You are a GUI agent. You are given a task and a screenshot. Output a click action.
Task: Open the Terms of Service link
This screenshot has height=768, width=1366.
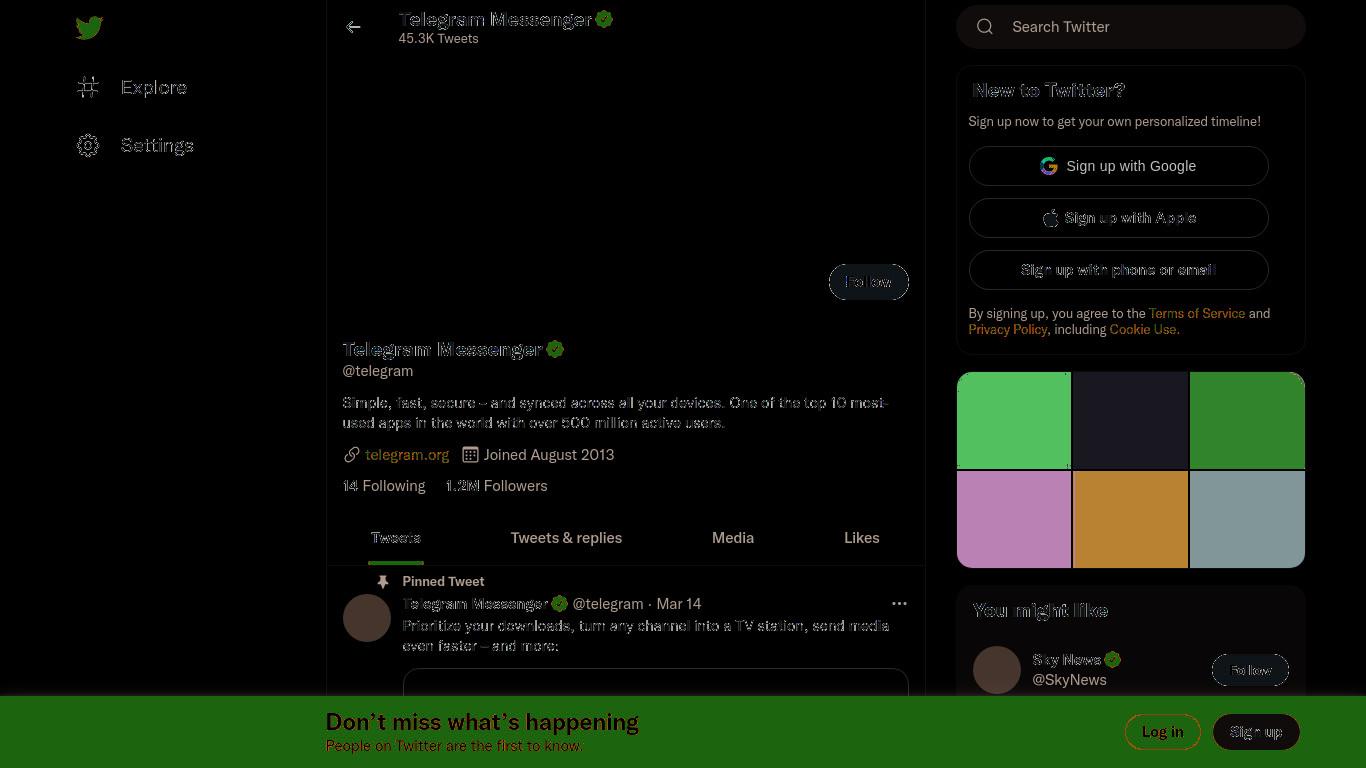tap(1197, 313)
